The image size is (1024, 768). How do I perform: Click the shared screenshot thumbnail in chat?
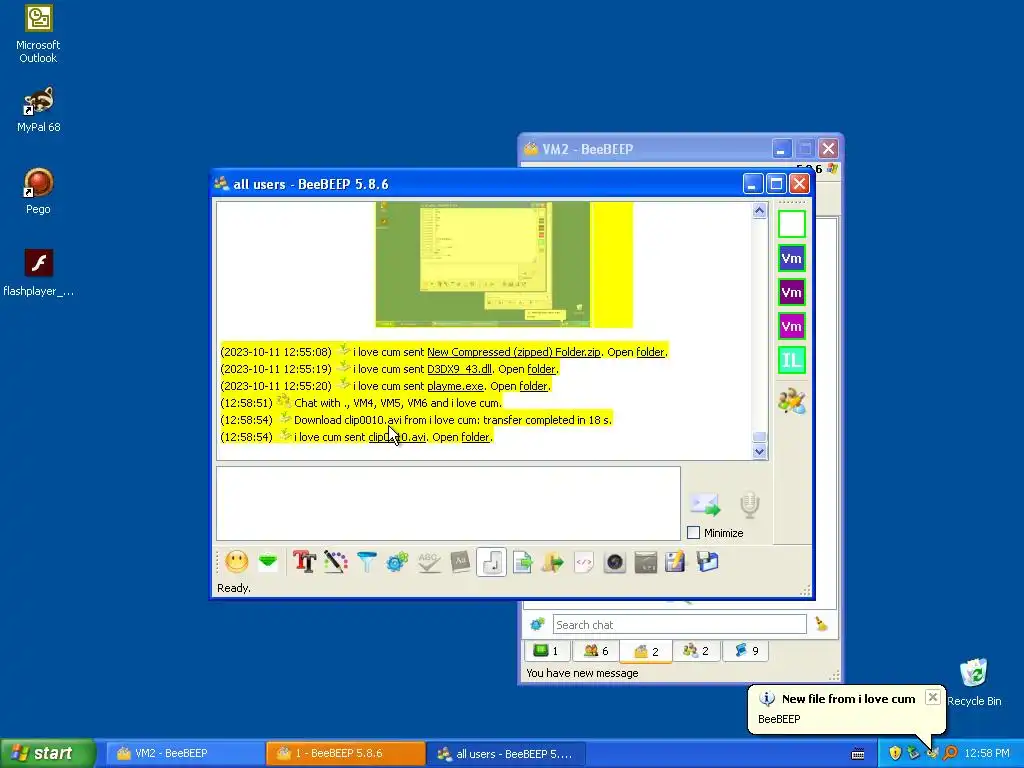click(504, 264)
